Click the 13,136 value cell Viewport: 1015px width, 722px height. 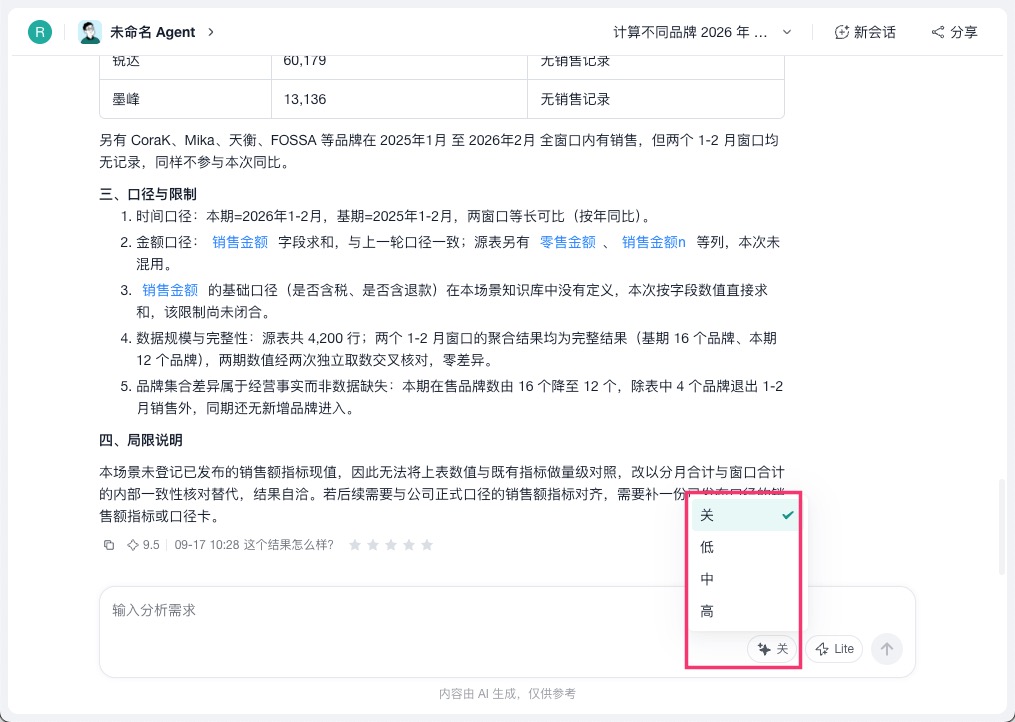[399, 99]
